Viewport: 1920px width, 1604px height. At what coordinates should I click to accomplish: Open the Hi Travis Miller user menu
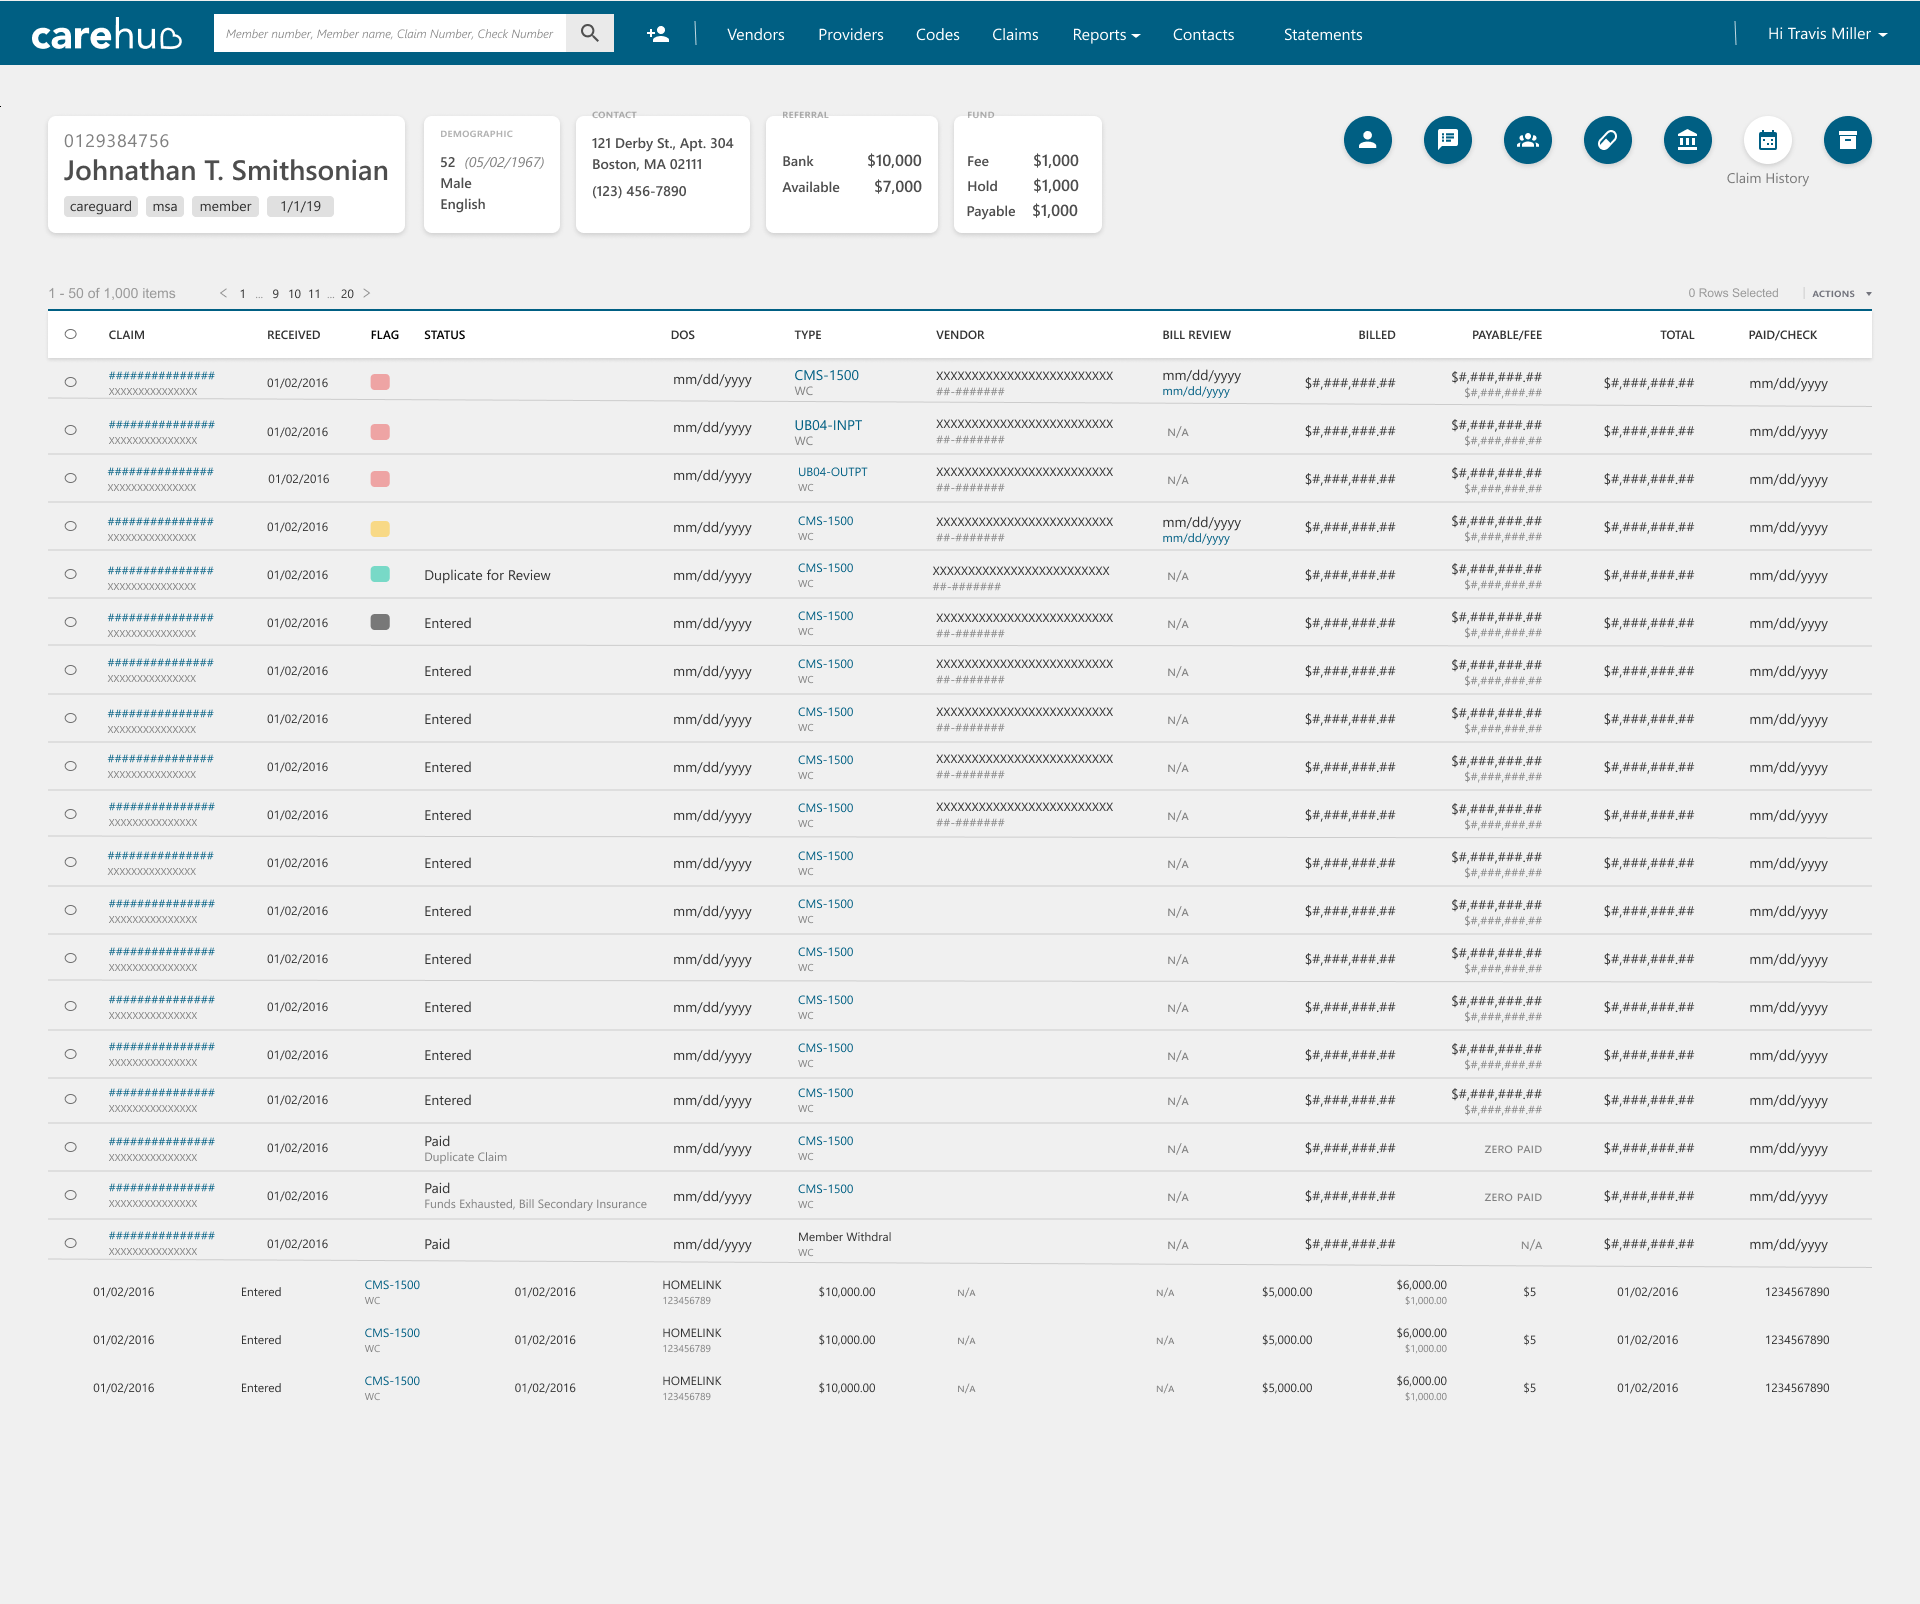point(1827,33)
